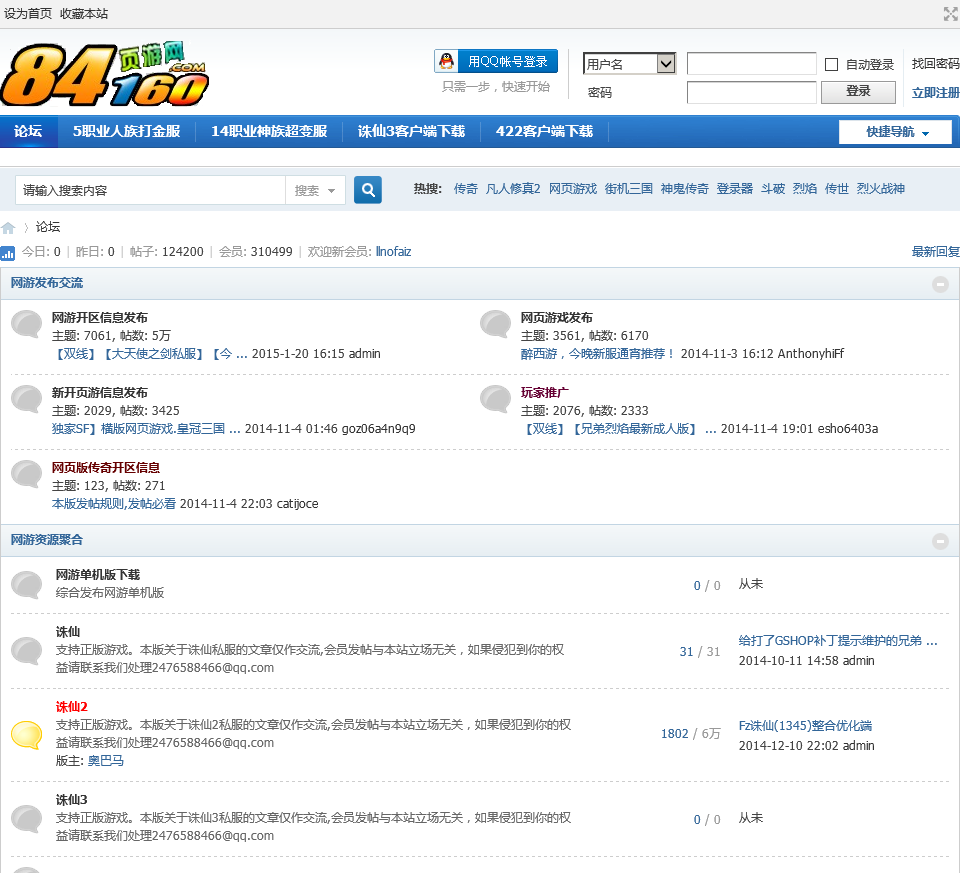The height and width of the screenshot is (873, 960).
Task: Open the 诛仙2 forum title
Action: tap(72, 706)
